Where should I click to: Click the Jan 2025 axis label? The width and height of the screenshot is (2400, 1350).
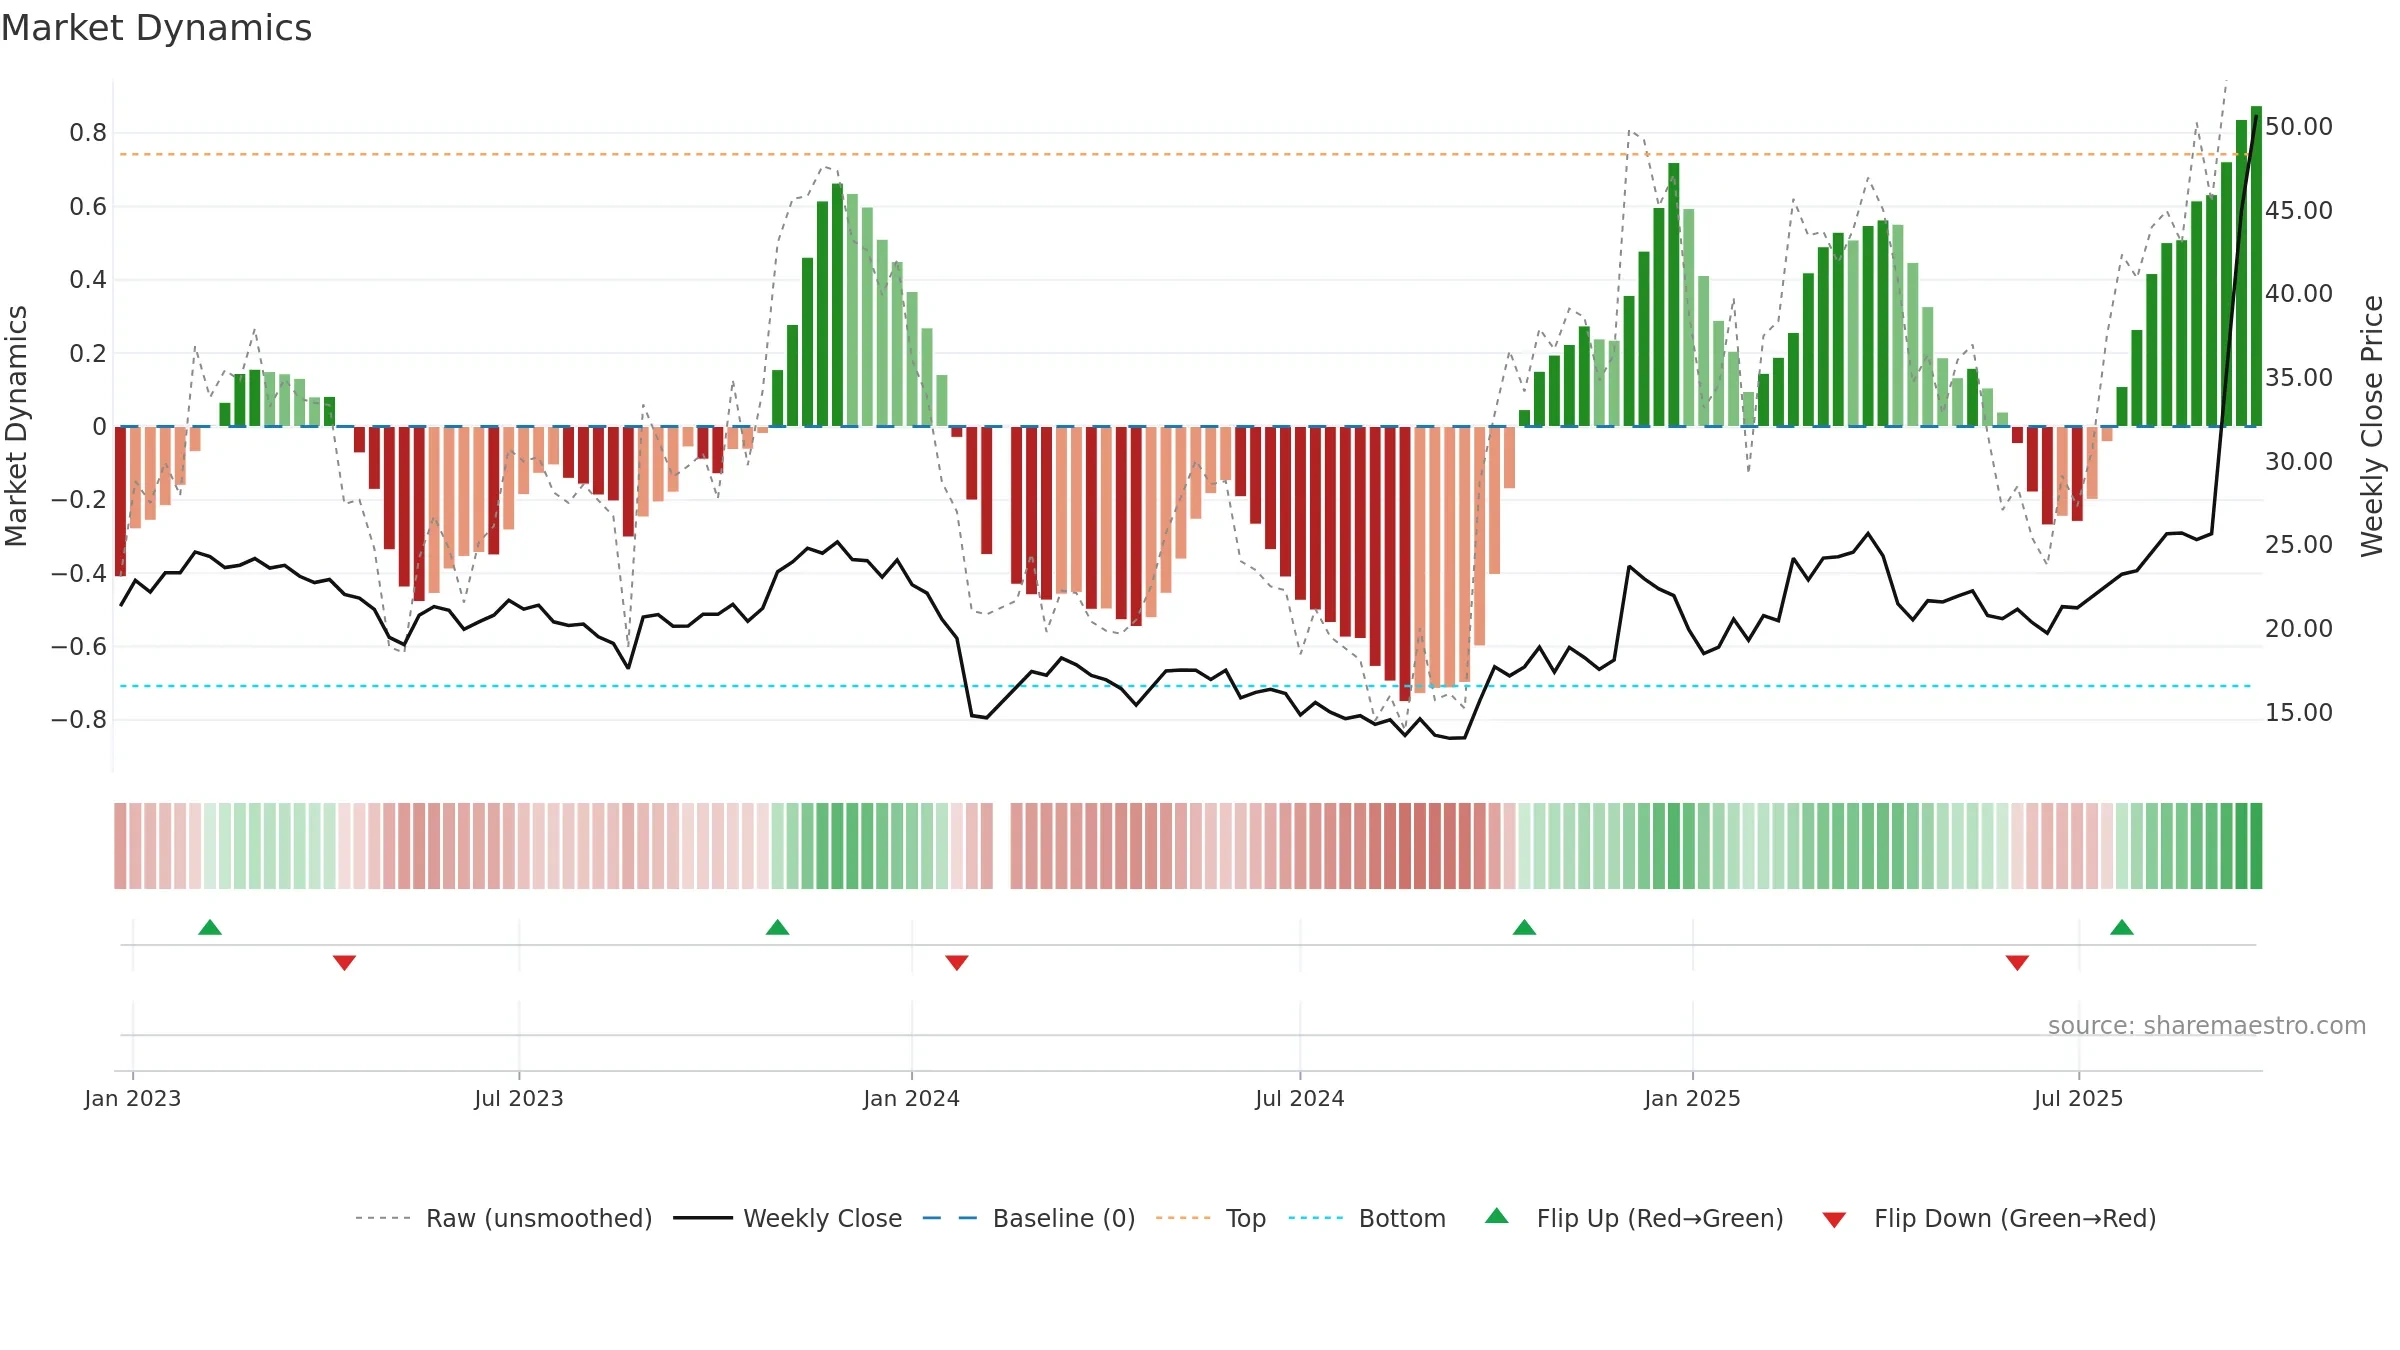click(x=1693, y=1098)
